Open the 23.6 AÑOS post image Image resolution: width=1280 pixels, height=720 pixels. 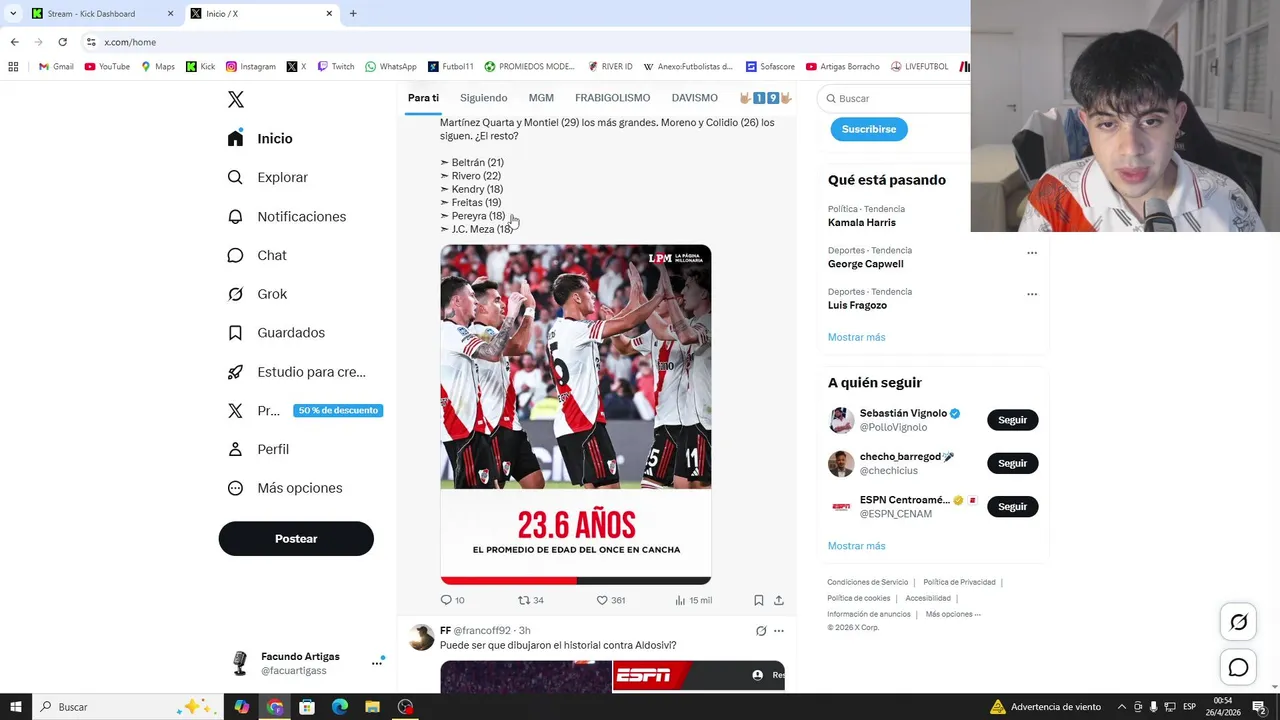576,415
